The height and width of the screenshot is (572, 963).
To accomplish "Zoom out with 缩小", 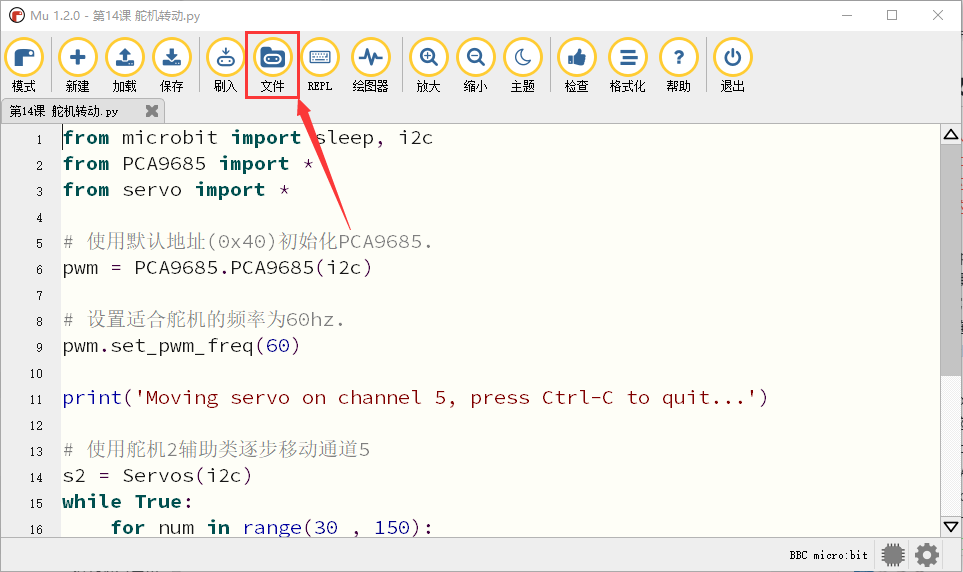I will click(475, 65).
